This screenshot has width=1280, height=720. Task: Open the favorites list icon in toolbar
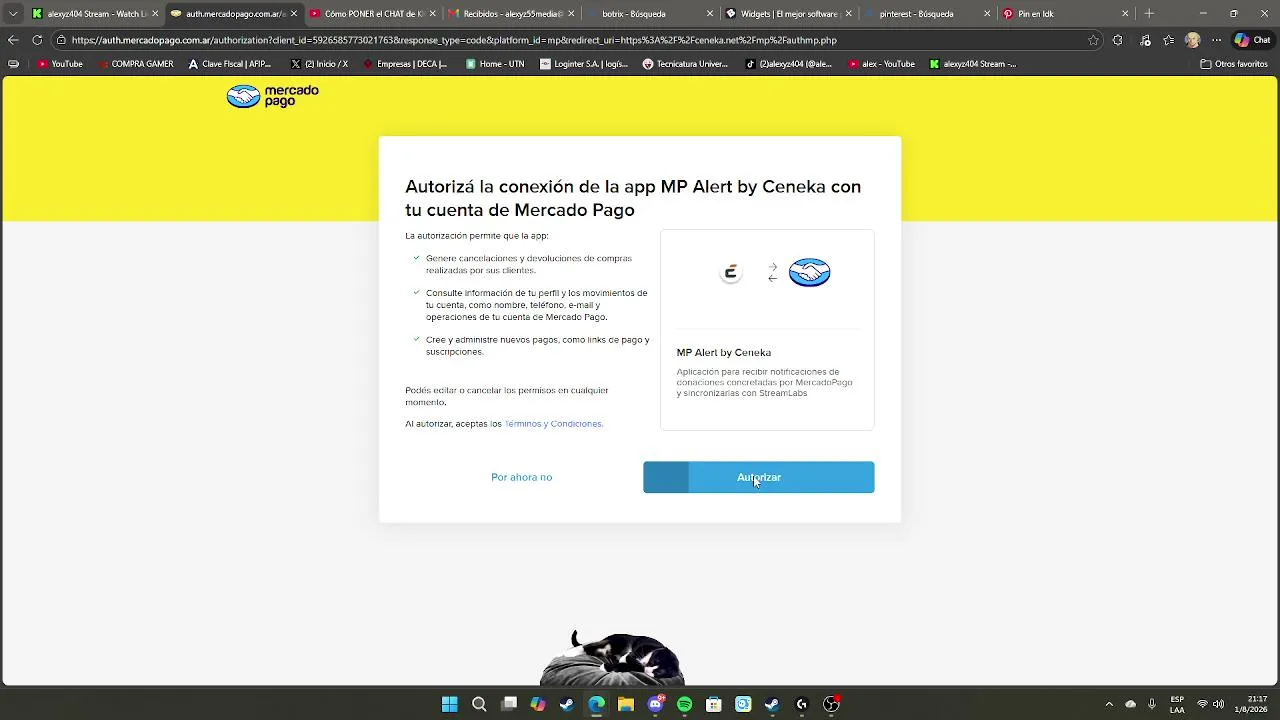(1168, 40)
